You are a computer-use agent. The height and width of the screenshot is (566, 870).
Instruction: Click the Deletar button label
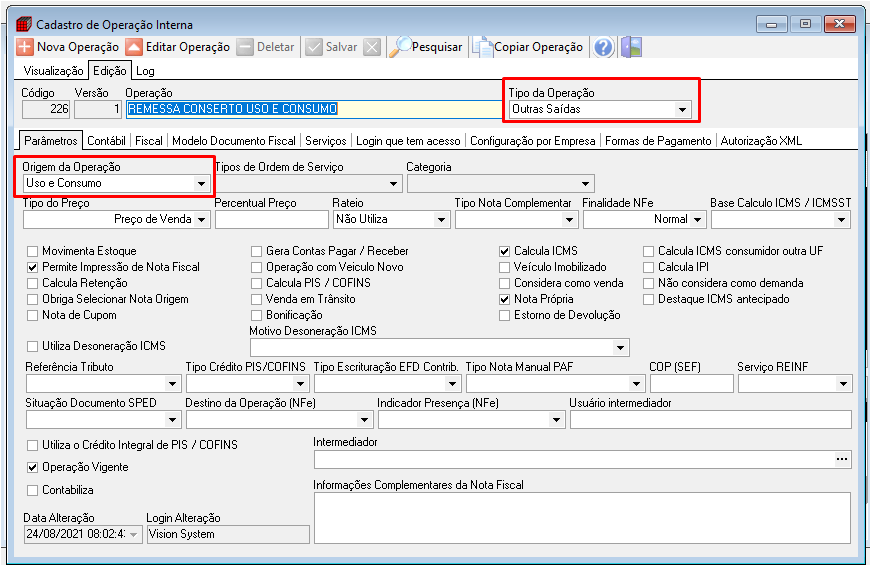[275, 47]
